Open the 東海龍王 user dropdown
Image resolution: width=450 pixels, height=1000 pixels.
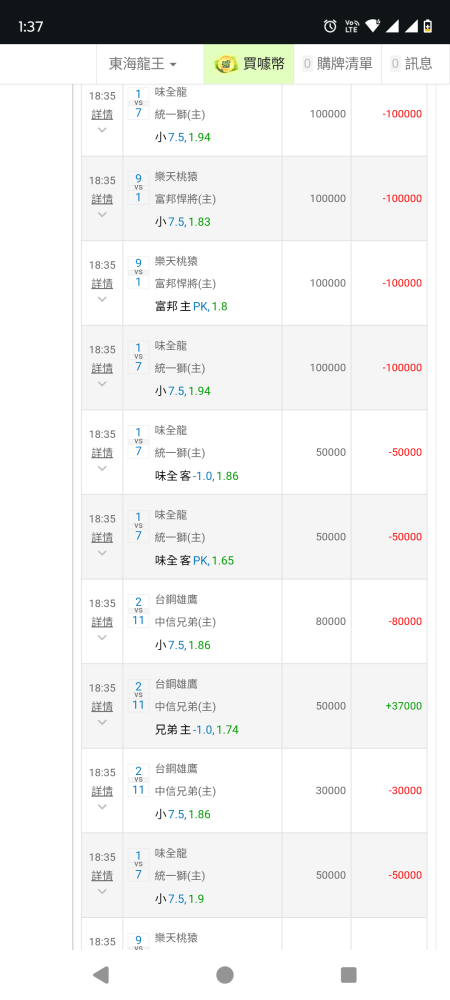coord(143,64)
